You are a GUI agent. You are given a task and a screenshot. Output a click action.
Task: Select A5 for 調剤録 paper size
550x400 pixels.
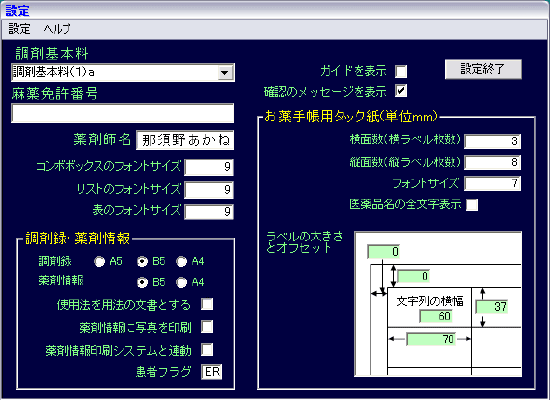tap(100, 261)
